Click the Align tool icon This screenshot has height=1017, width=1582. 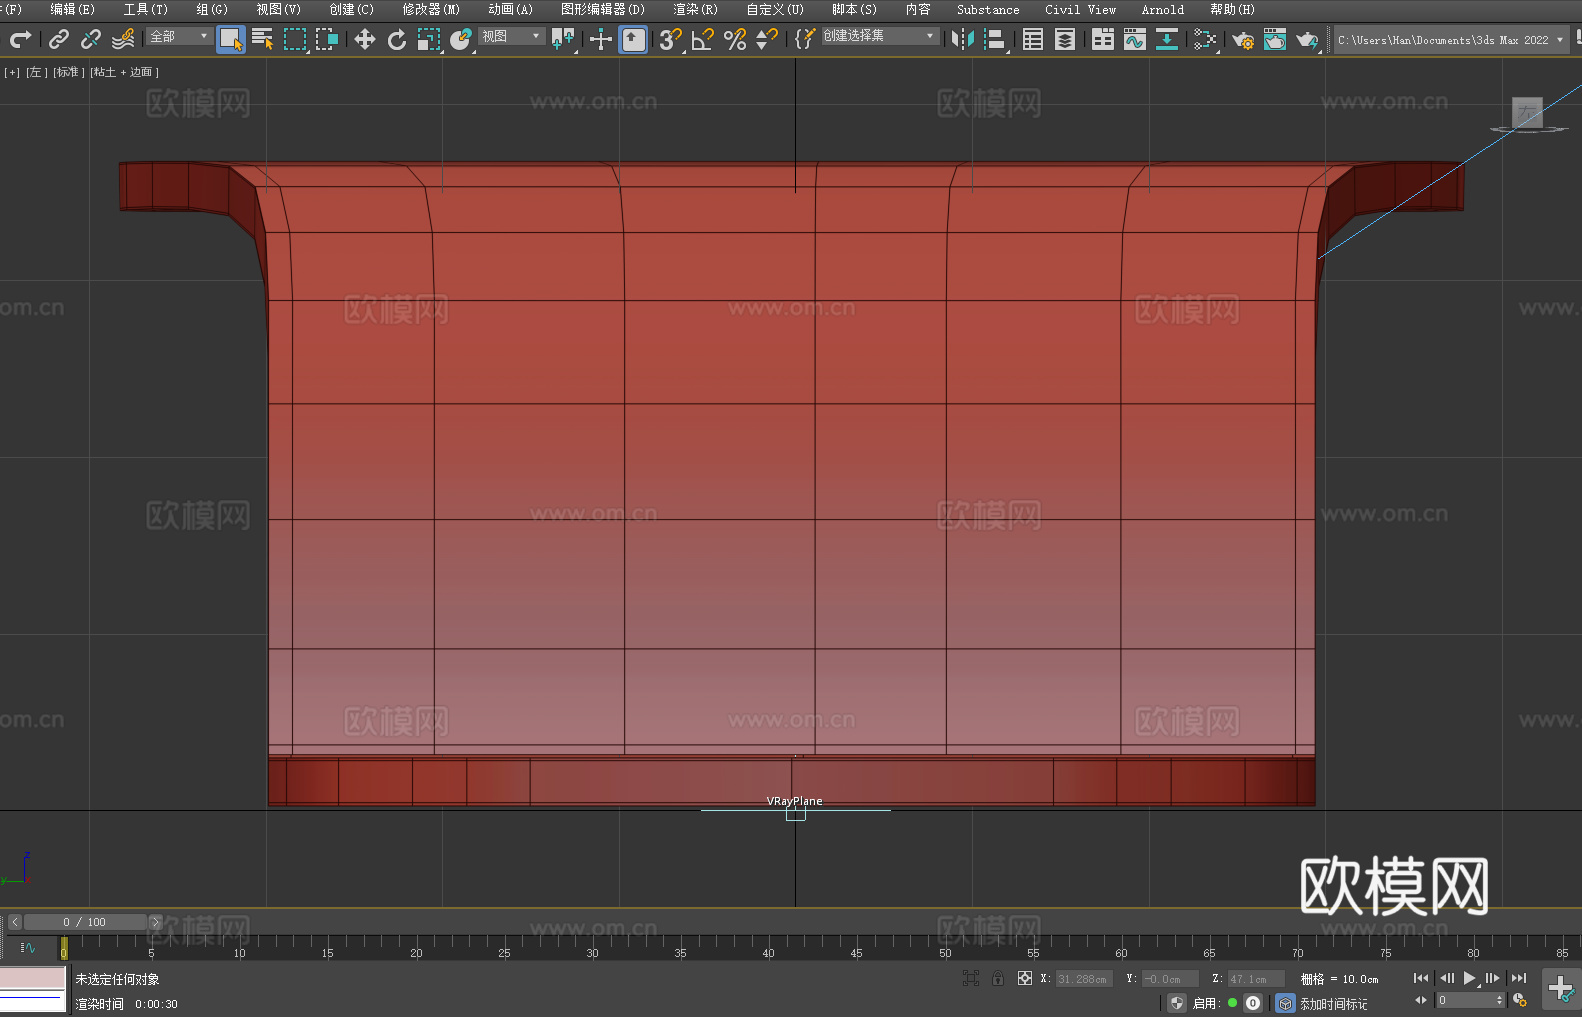pos(995,39)
